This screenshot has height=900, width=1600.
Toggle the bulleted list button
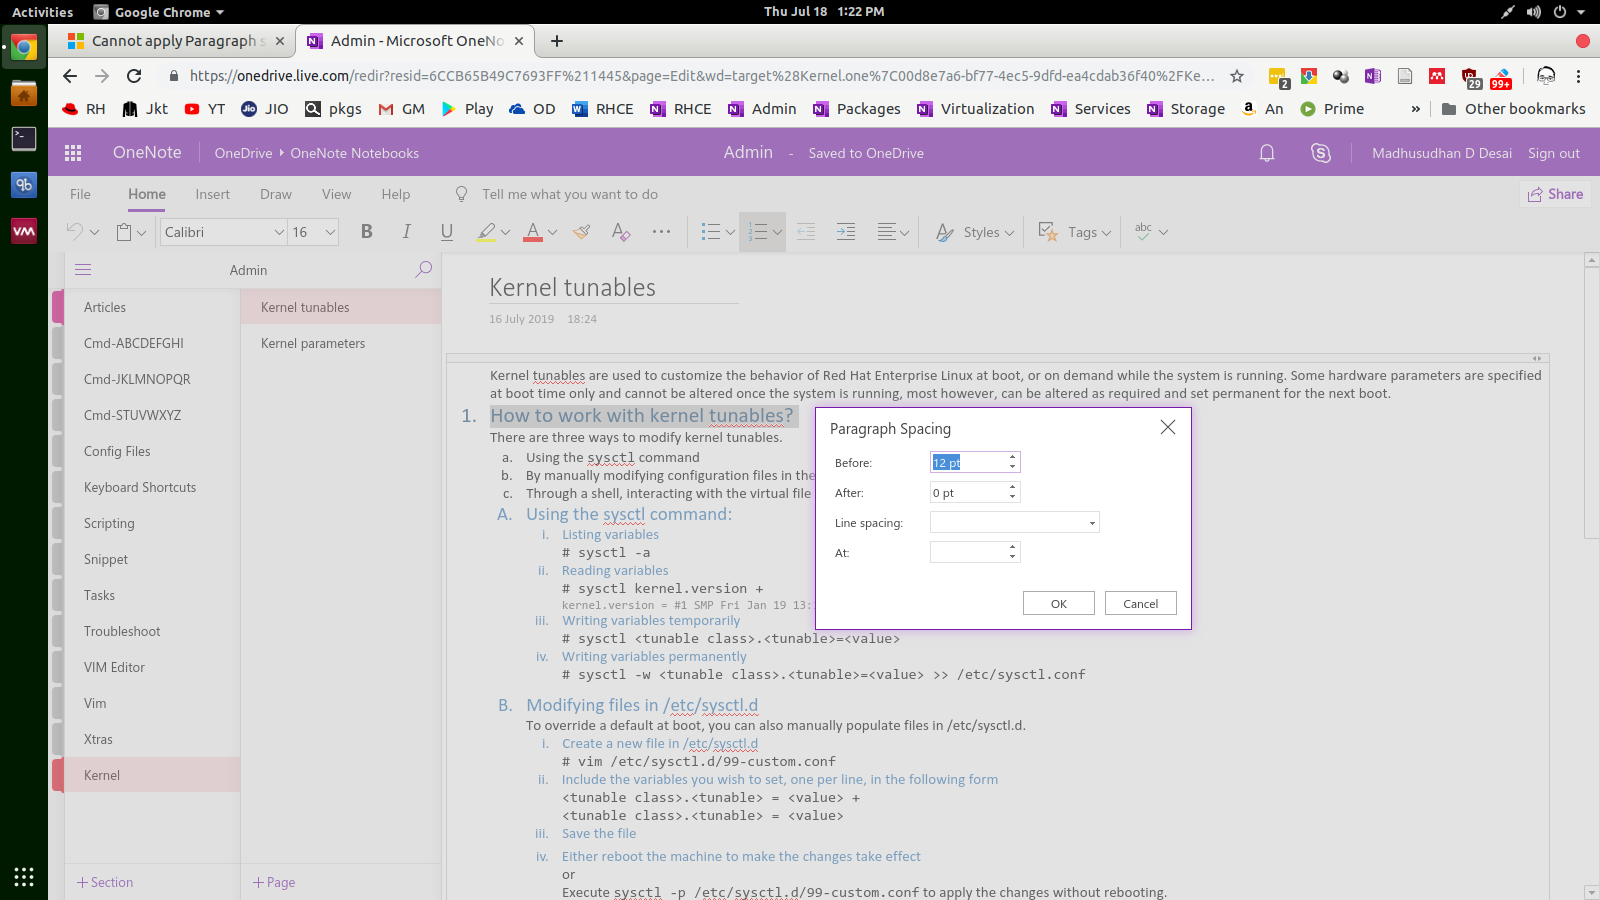click(x=711, y=232)
